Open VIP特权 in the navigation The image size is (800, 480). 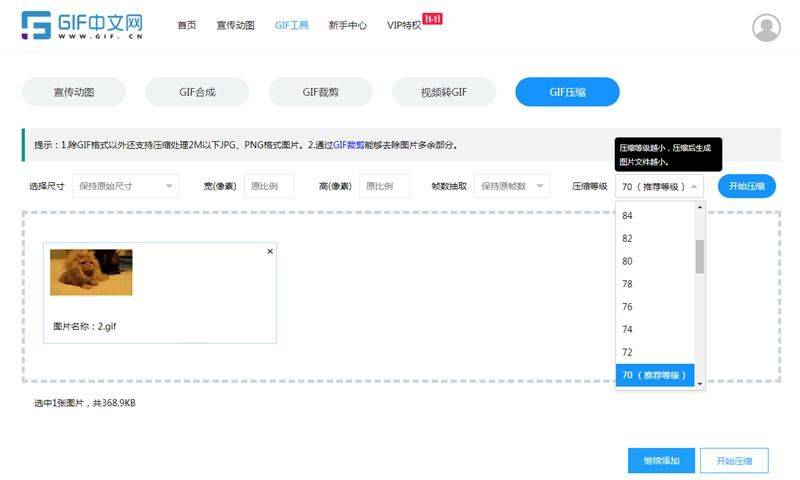(404, 25)
